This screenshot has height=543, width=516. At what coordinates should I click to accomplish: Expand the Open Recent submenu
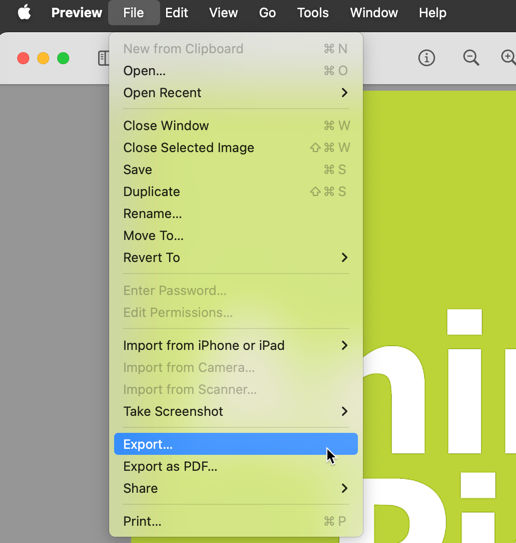(x=236, y=93)
